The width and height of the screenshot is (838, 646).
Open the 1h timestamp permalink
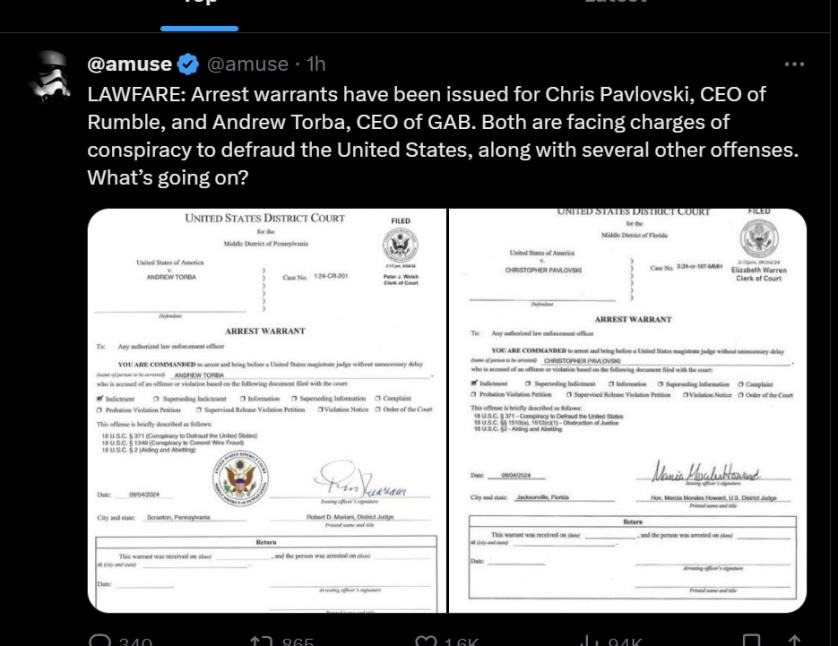[x=316, y=64]
